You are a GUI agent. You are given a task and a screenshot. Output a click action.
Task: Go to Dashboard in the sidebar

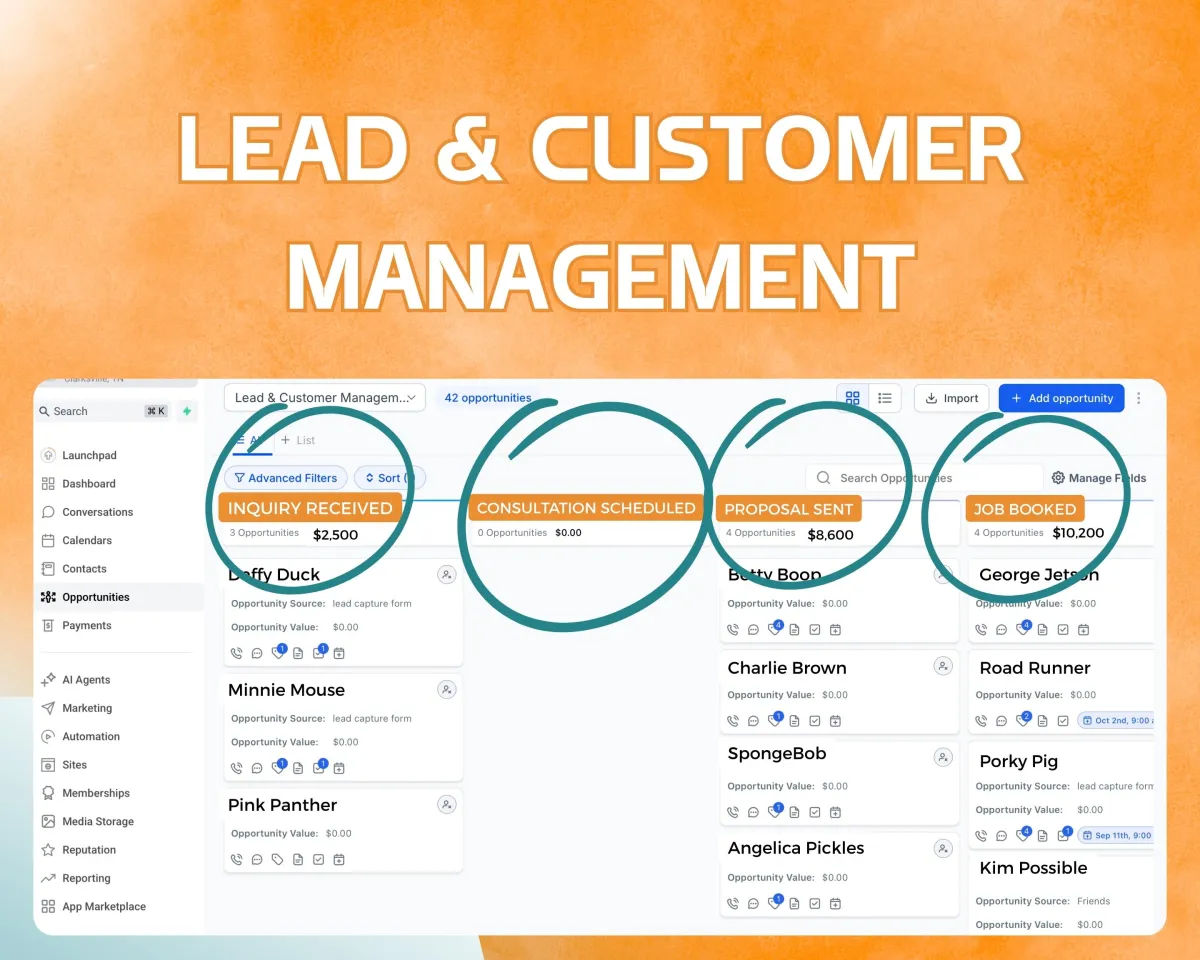(89, 484)
